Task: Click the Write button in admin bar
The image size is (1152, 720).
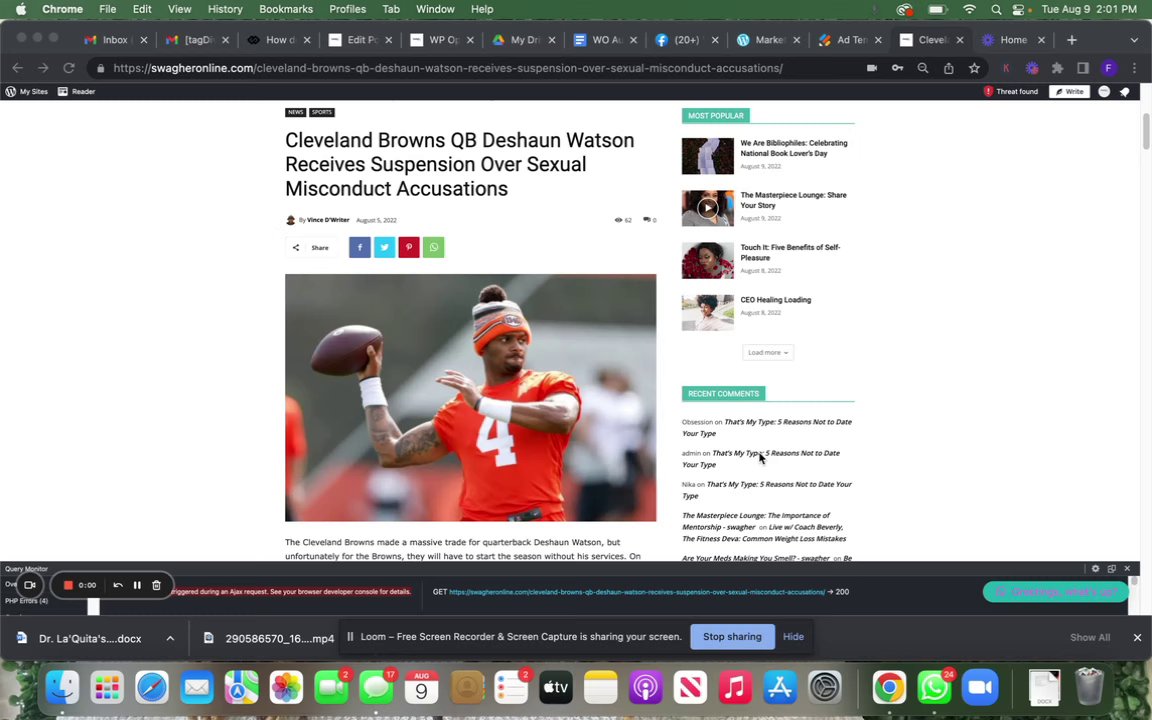Action: pyautogui.click(x=1069, y=91)
